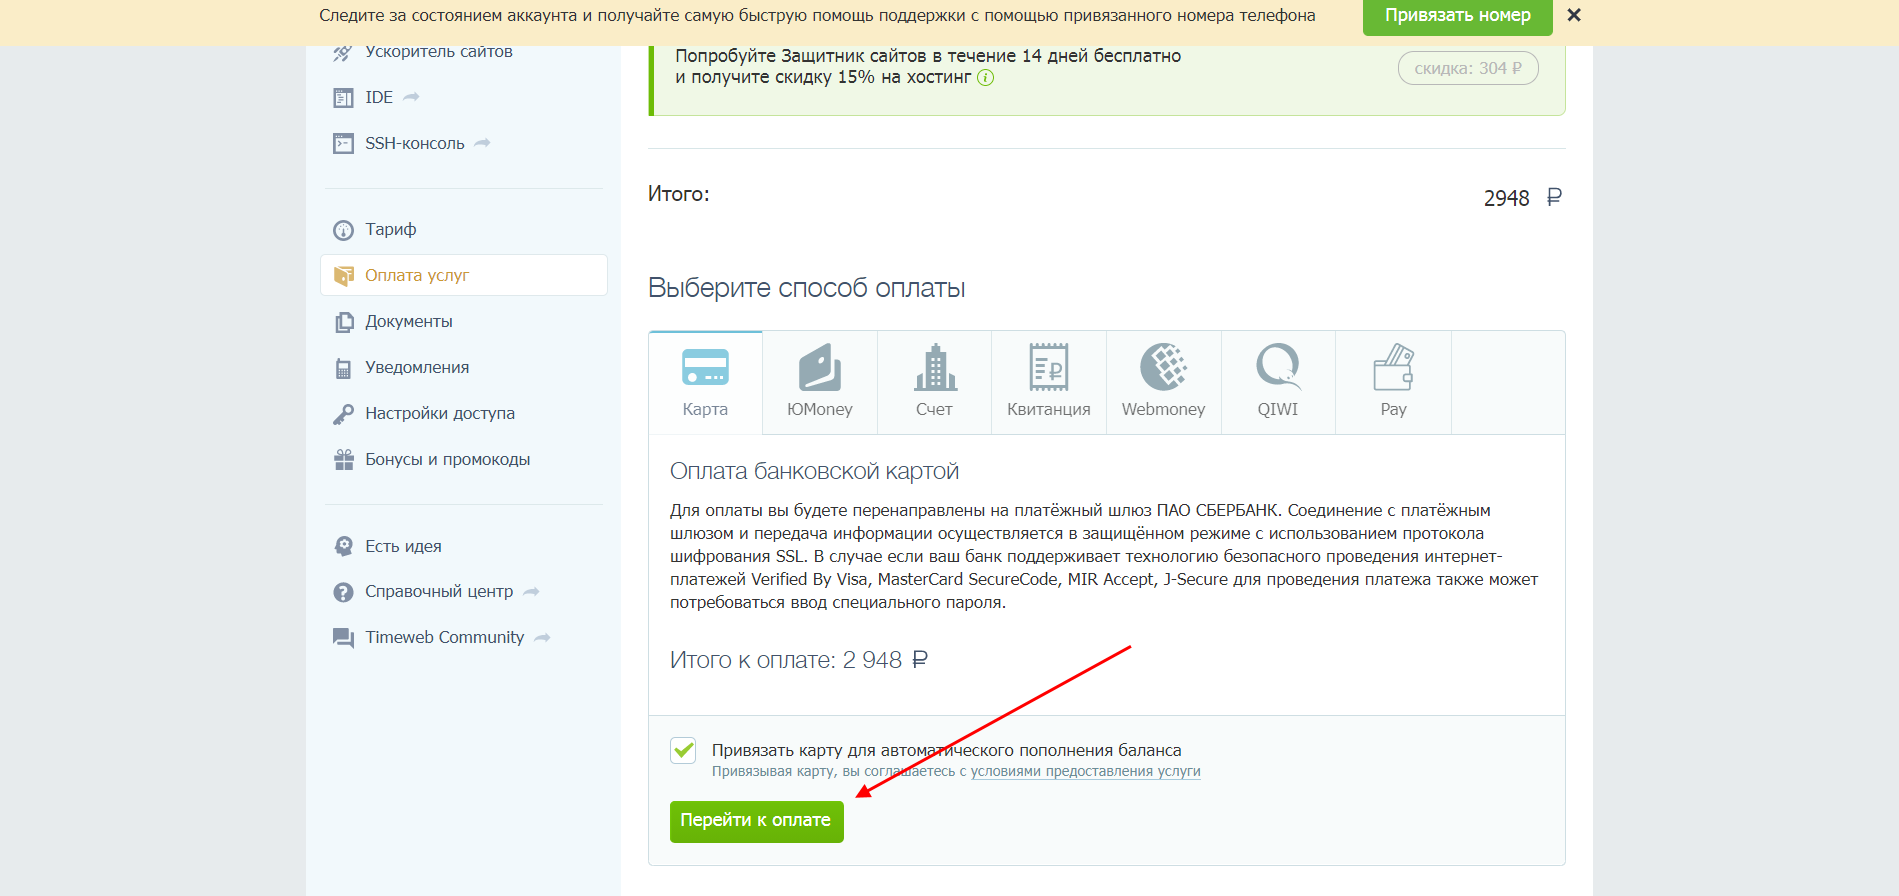The image size is (1899, 896).
Task: Open the Тариф menu item
Action: click(390, 230)
